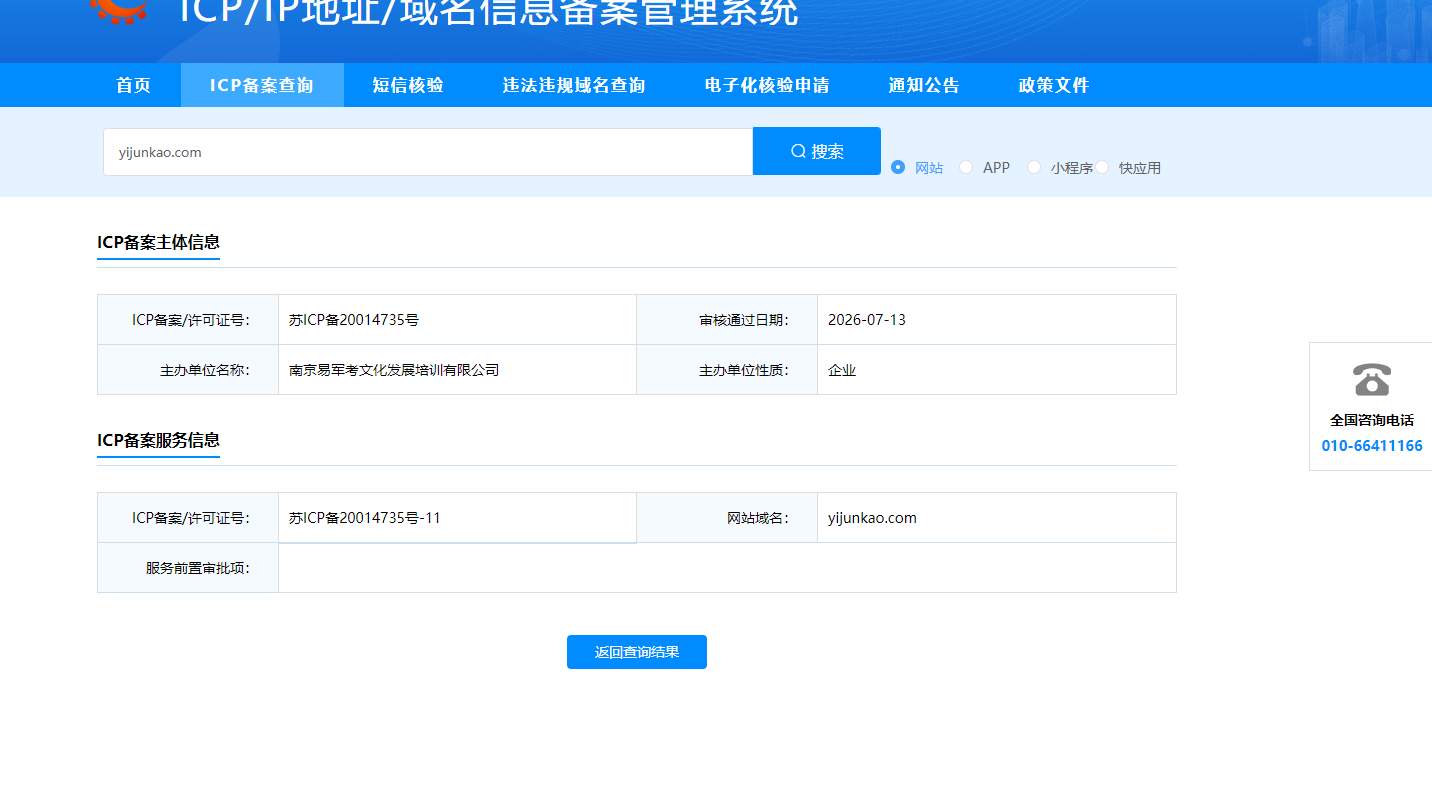Viewport: 1432px width, 798px height.
Task: Go to the 首页 nav tab
Action: click(133, 85)
